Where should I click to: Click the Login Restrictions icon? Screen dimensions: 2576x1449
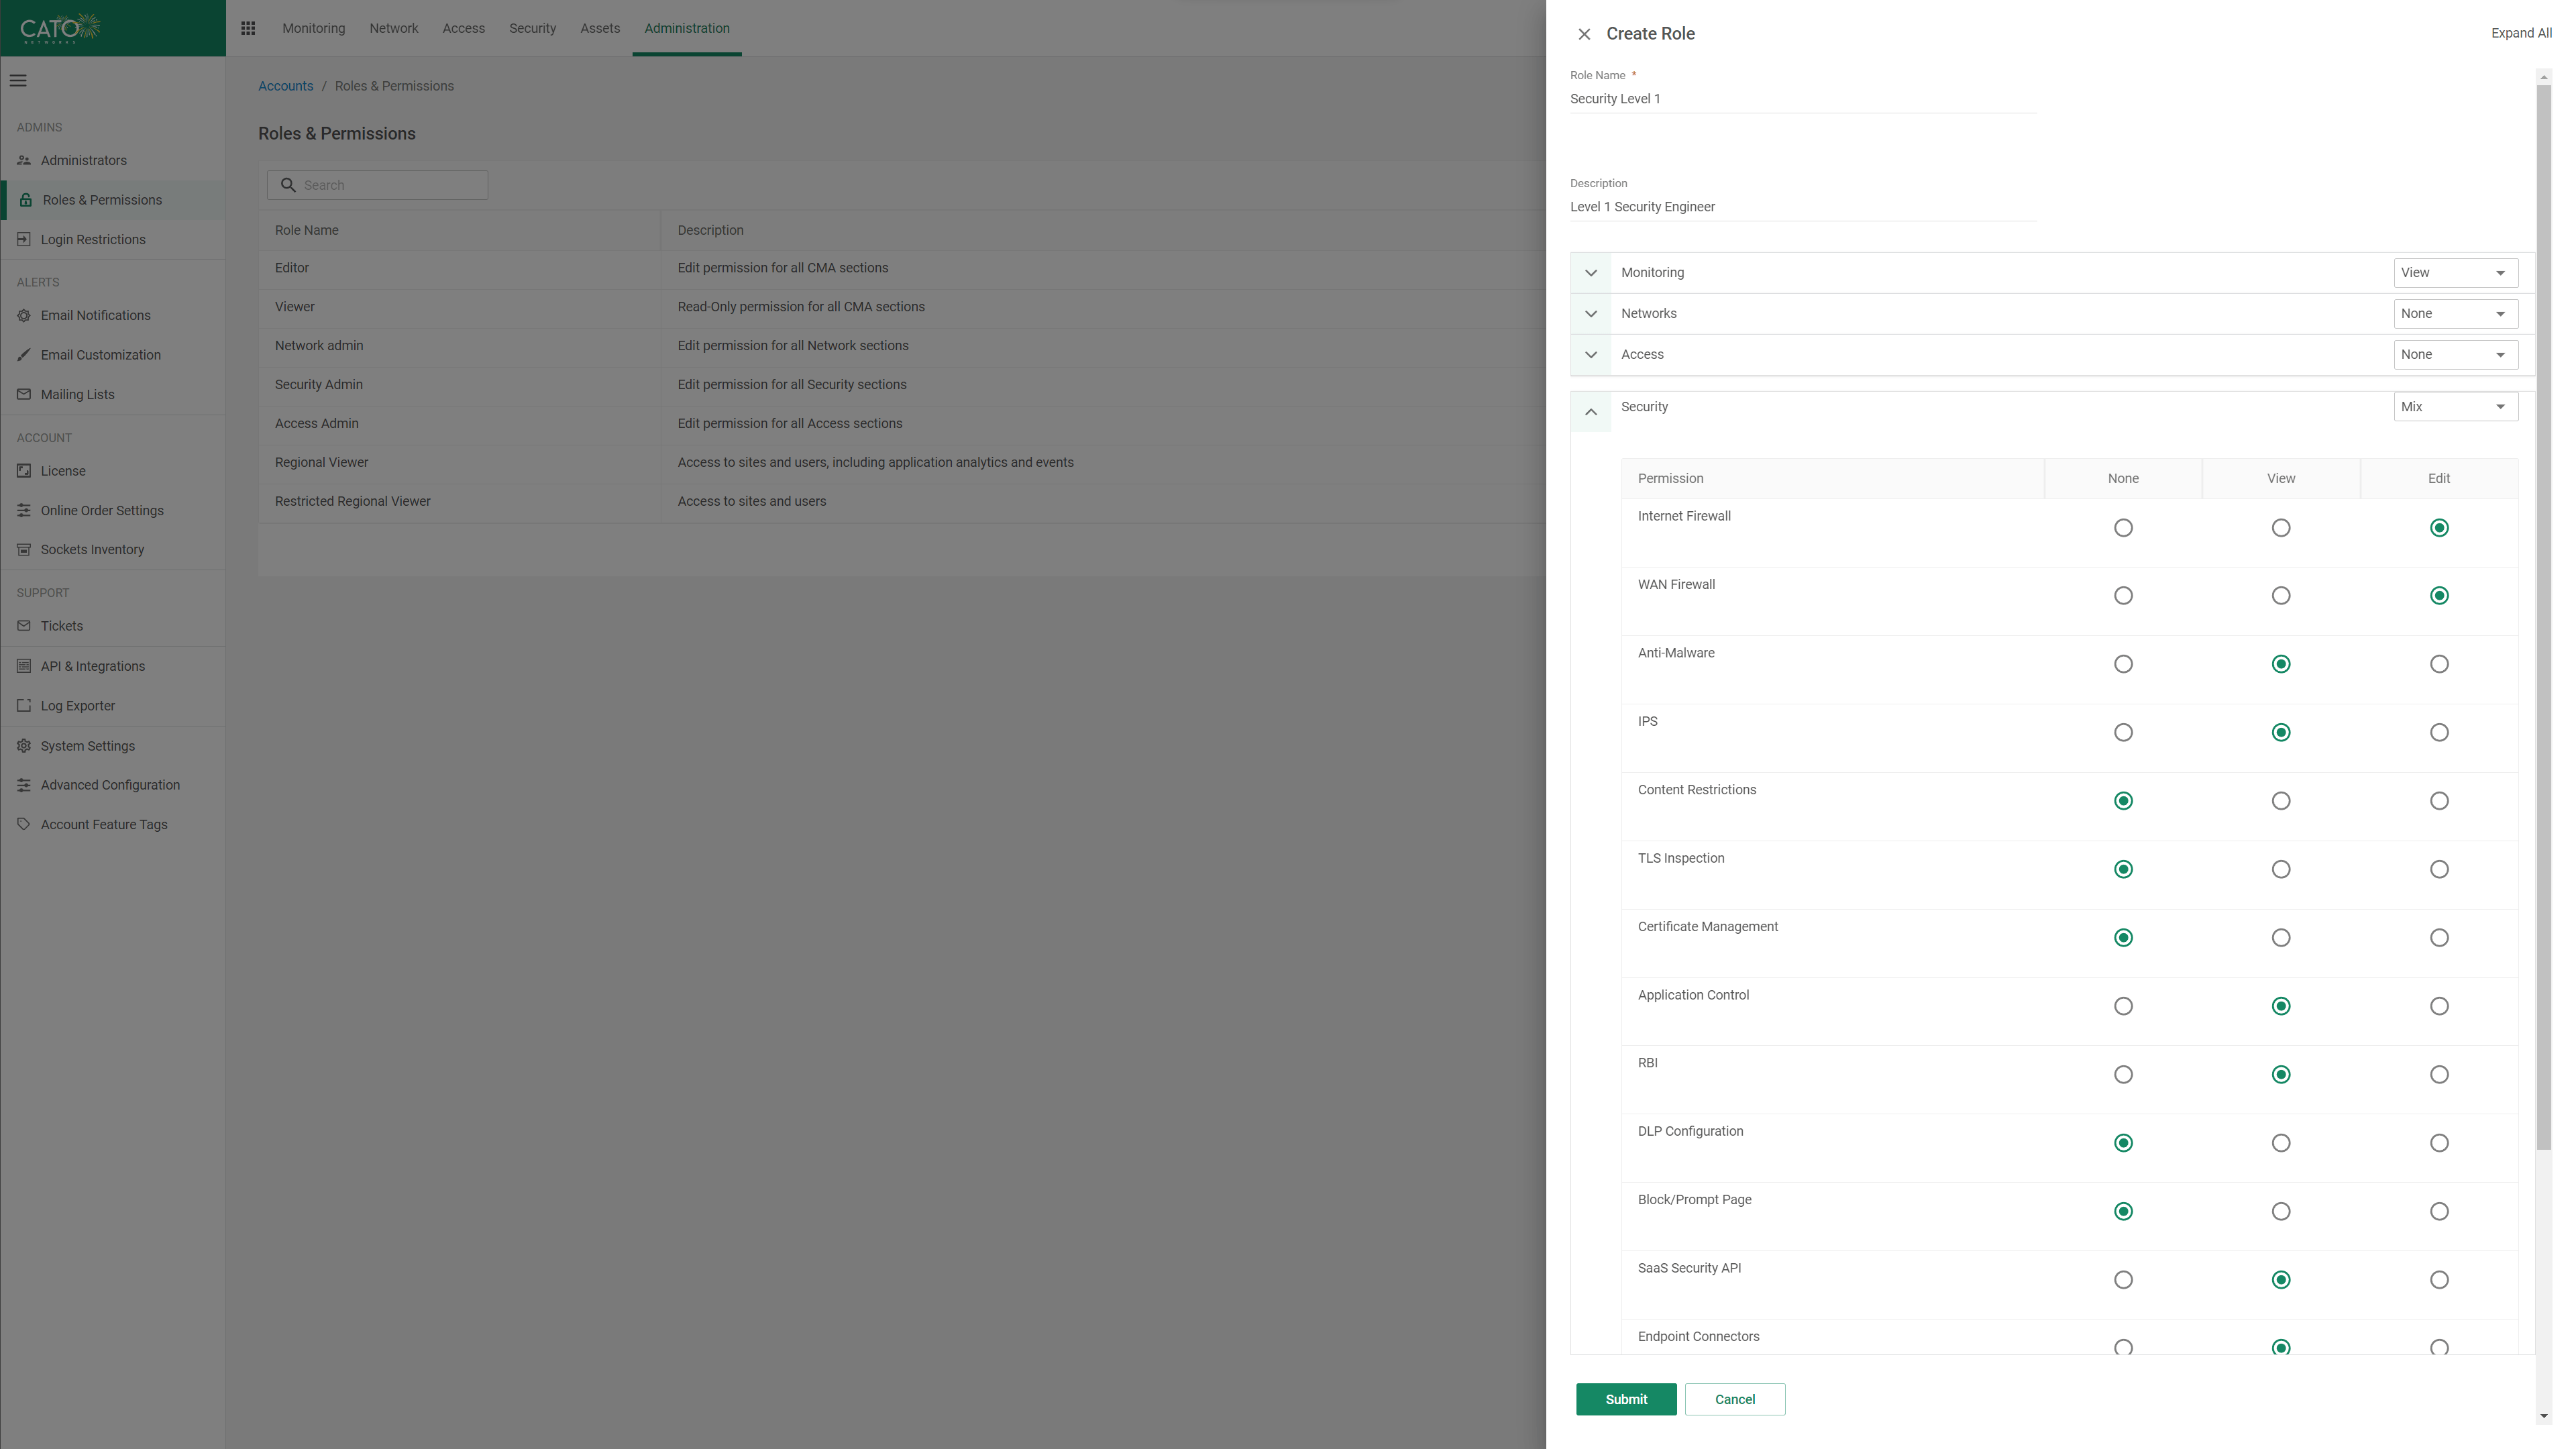24,239
